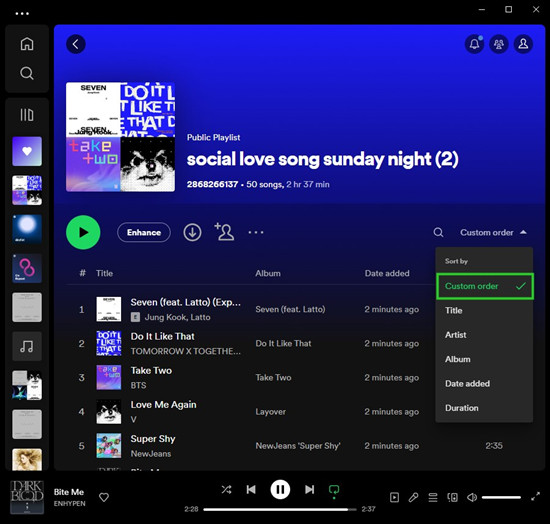Connect to a device

coord(452,497)
